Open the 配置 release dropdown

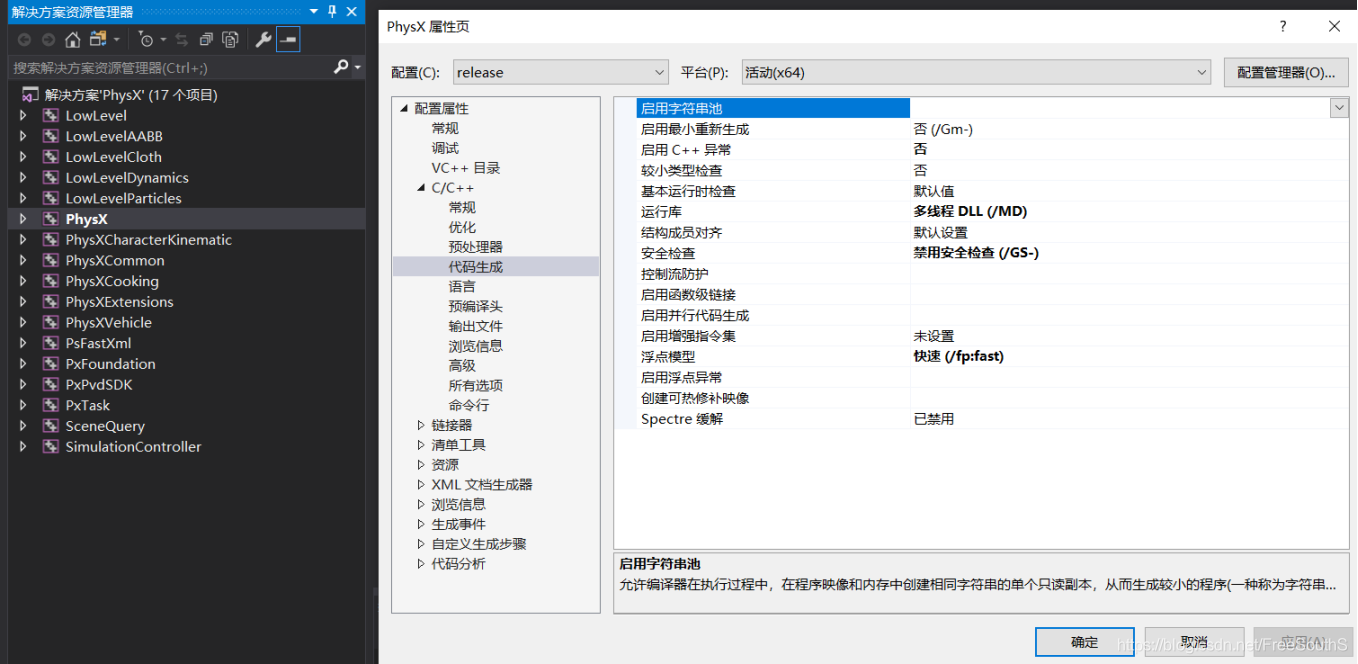pyautogui.click(x=560, y=72)
